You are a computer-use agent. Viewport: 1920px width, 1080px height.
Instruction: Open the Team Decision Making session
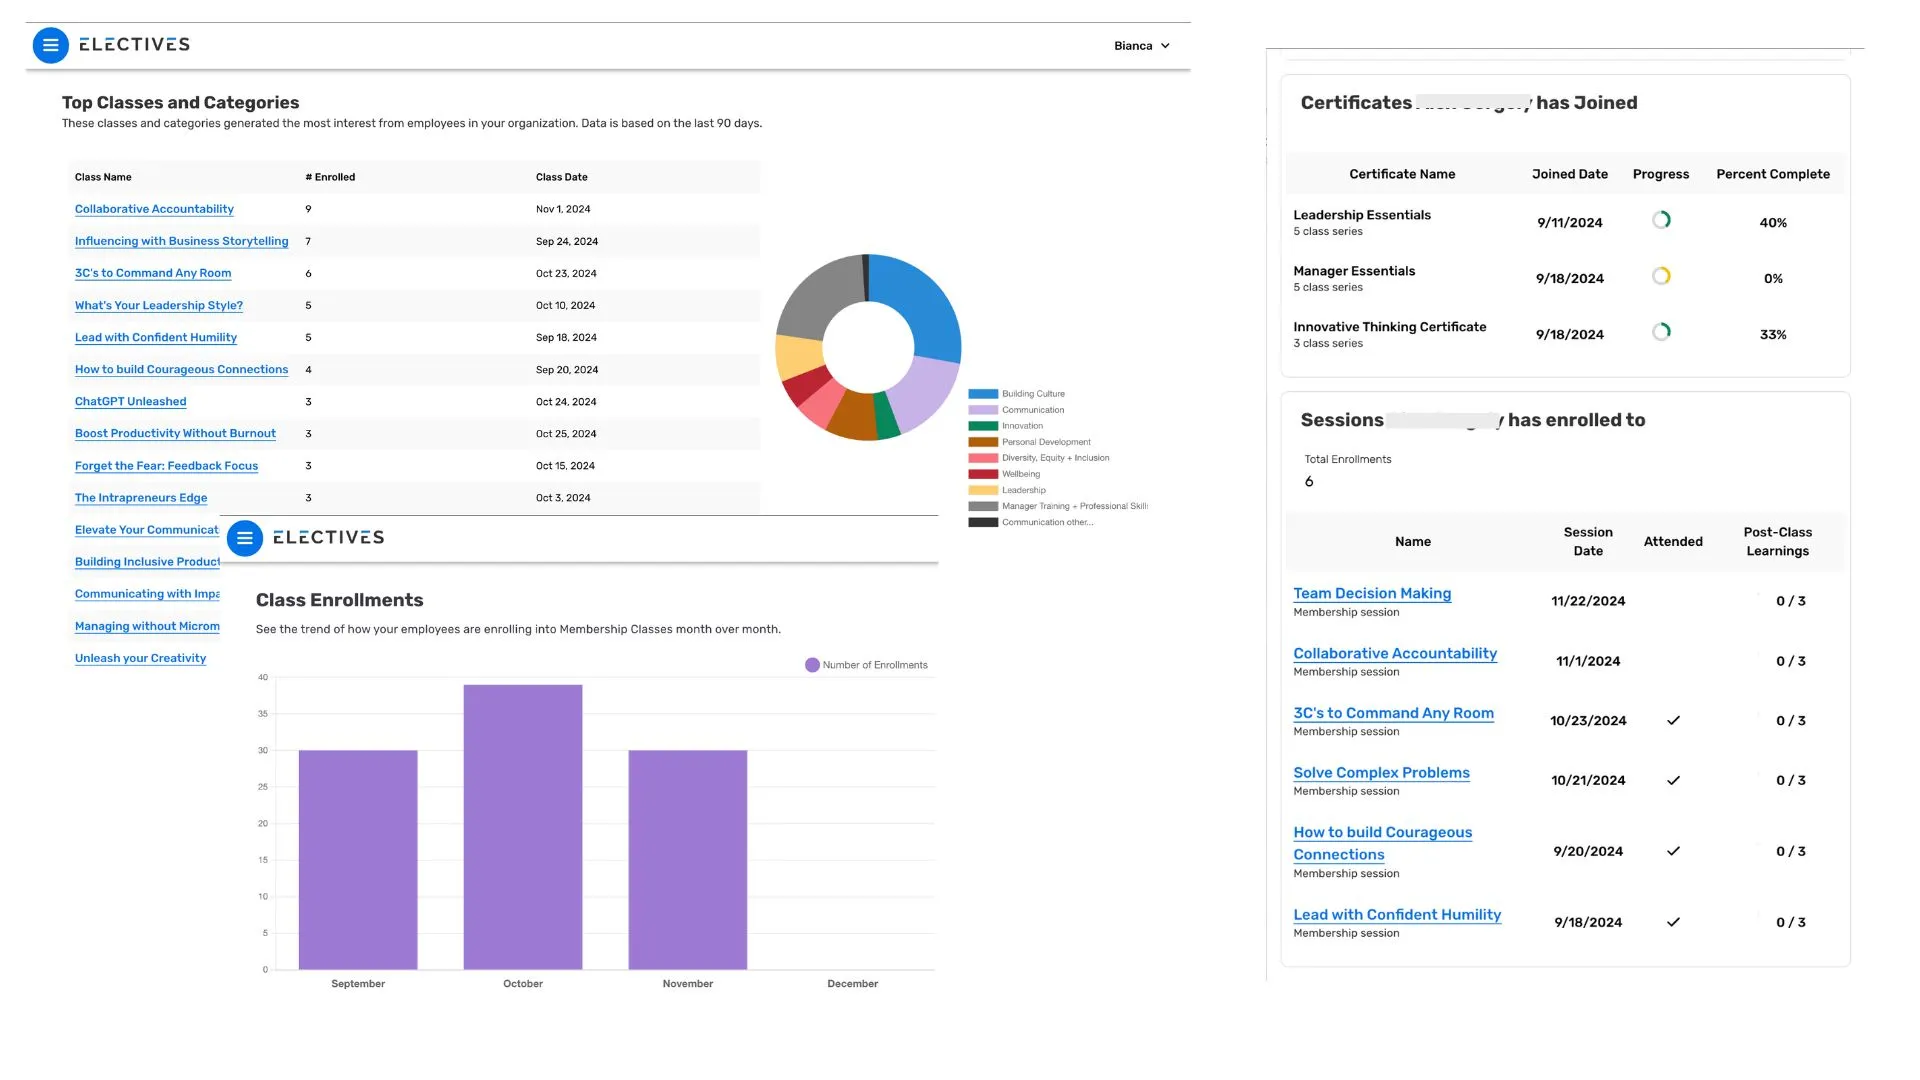click(1372, 593)
